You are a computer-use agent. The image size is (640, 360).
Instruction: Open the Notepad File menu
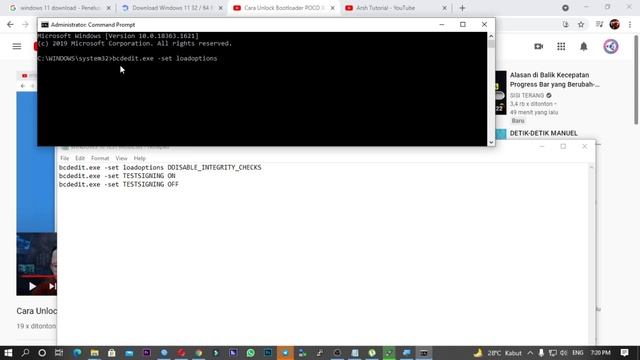click(x=64, y=158)
